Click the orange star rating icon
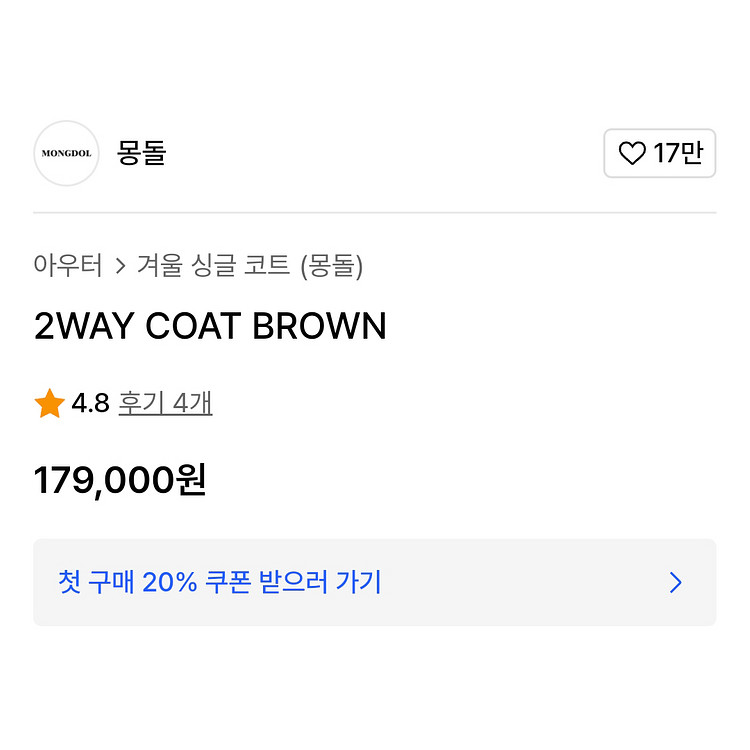This screenshot has width=750, height=750. pyautogui.click(x=49, y=404)
